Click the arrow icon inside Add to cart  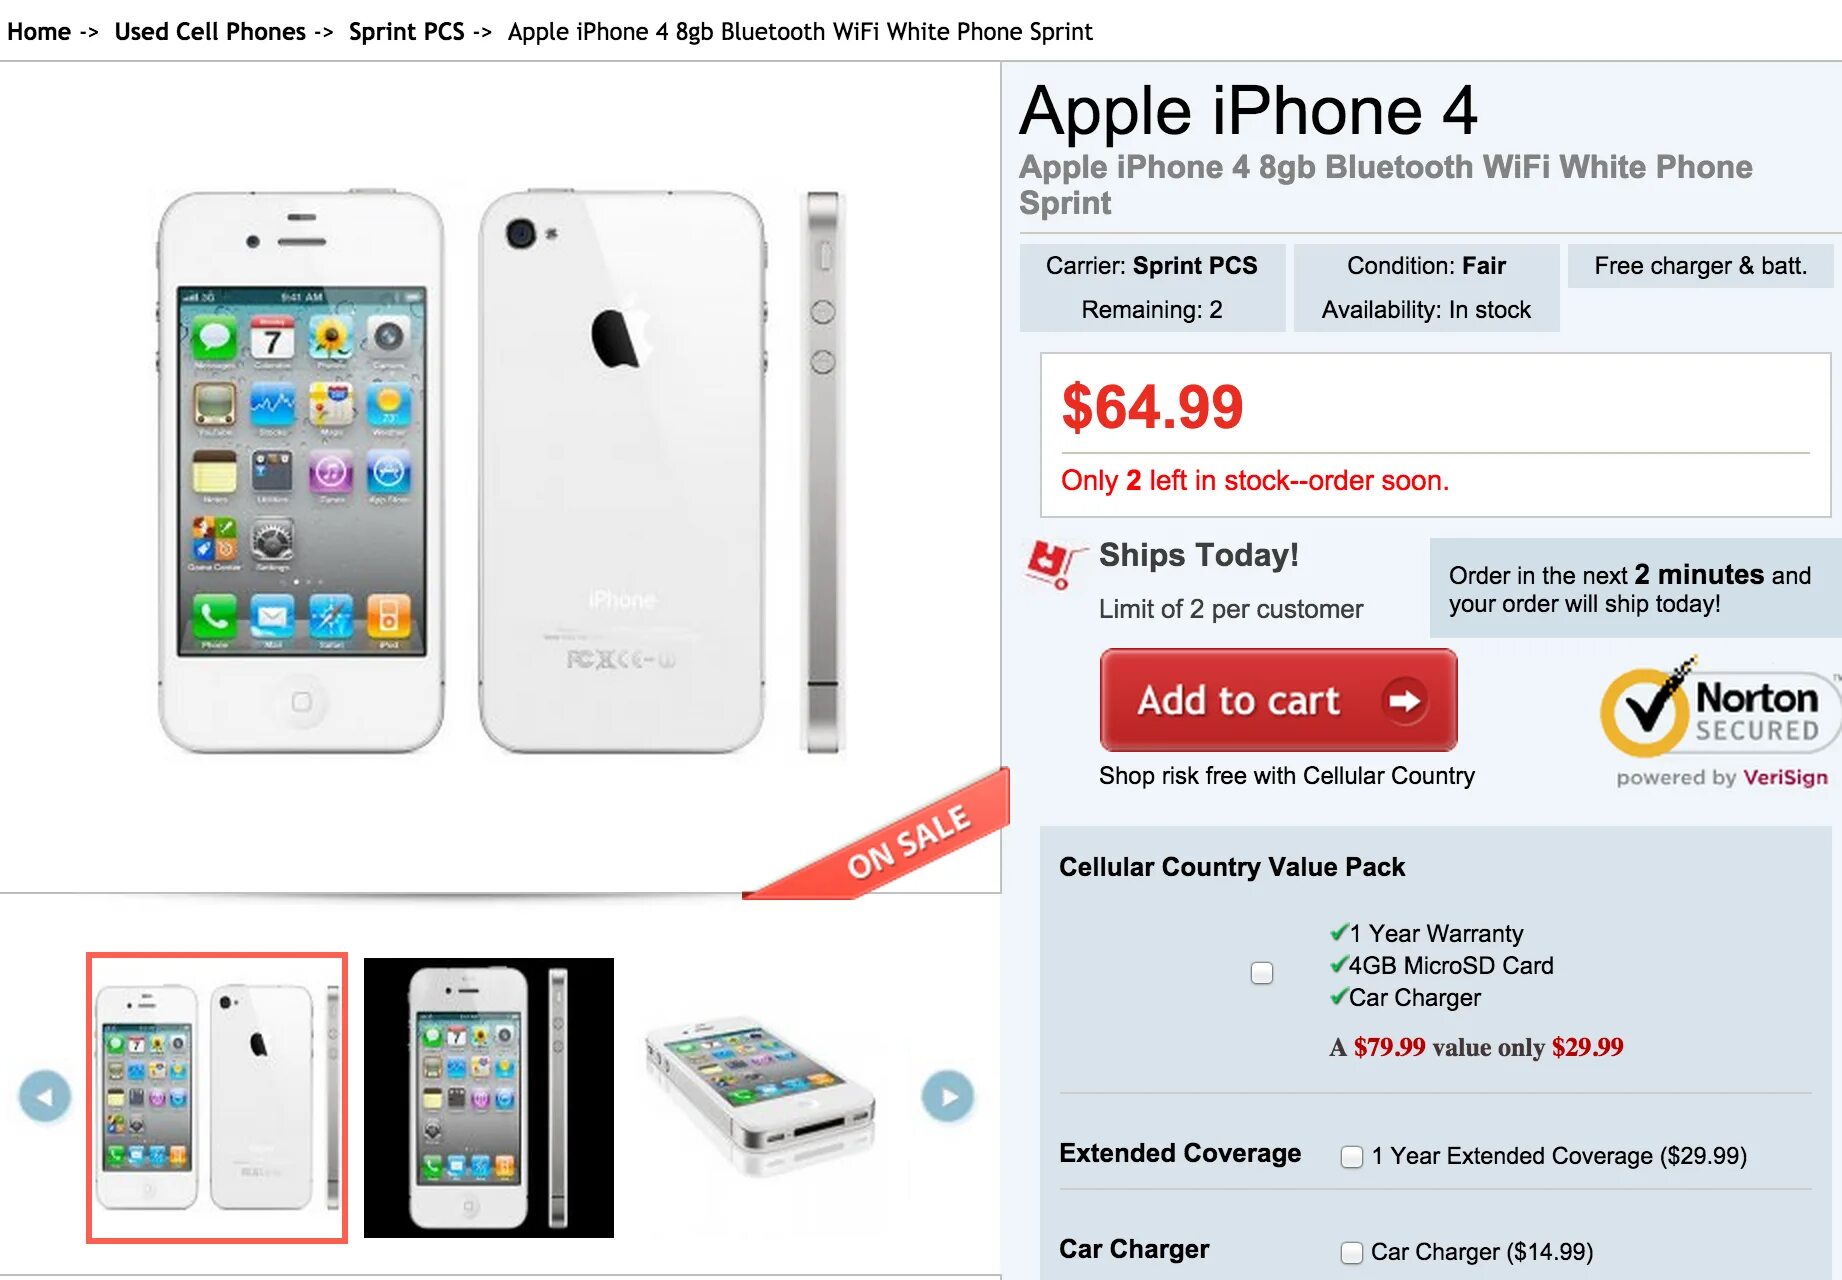point(1405,700)
